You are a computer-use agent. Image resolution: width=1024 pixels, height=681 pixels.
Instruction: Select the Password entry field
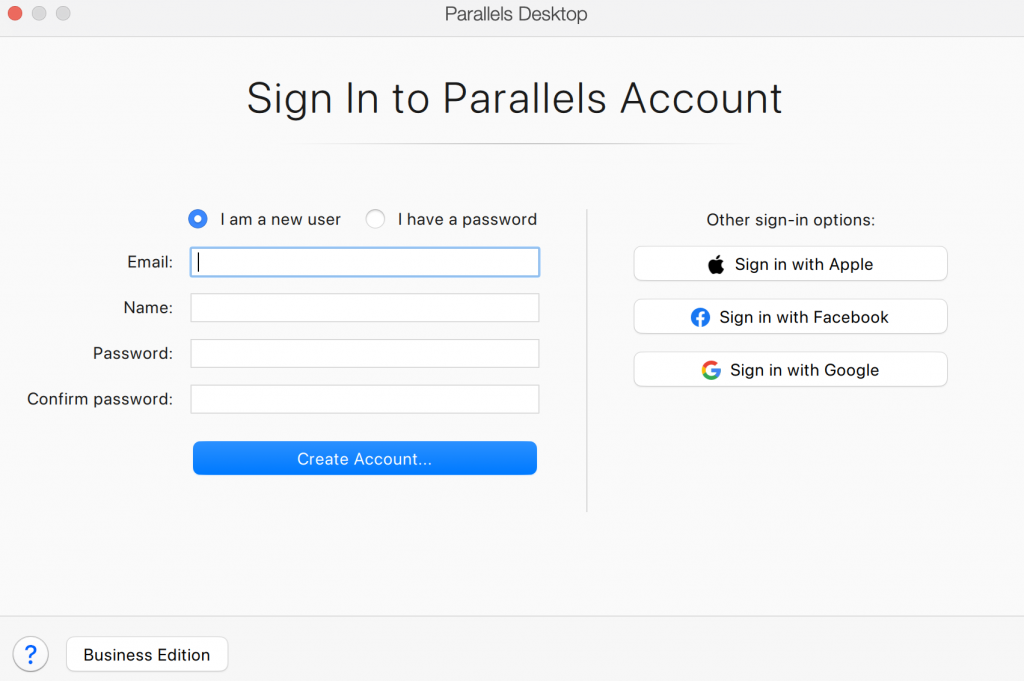coord(365,353)
